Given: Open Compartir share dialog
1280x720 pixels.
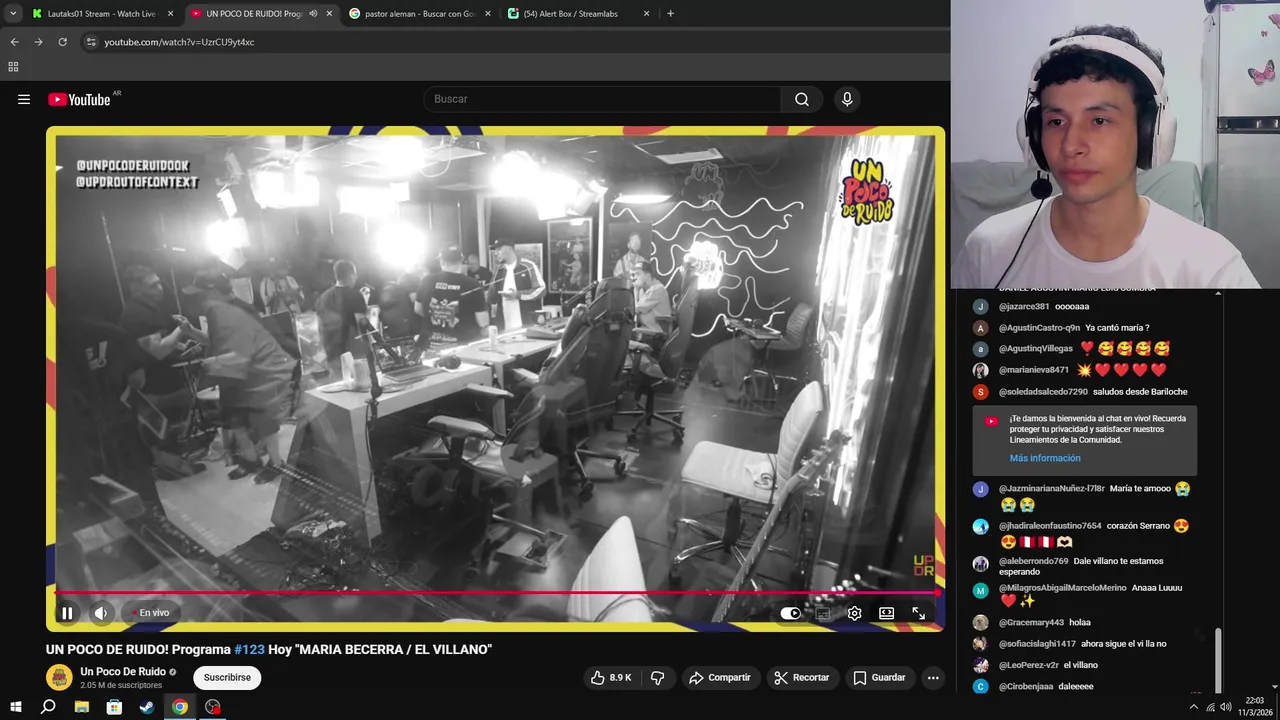Looking at the screenshot, I should (719, 677).
